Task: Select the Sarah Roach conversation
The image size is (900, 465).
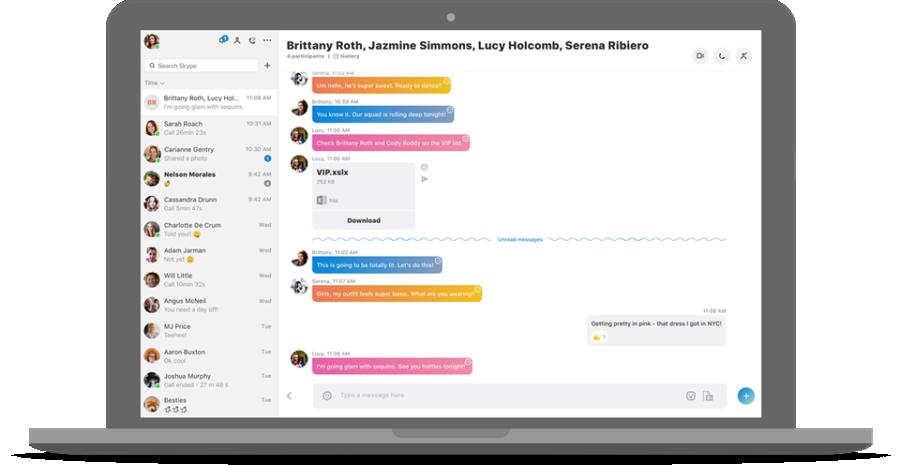Action: (x=209, y=128)
